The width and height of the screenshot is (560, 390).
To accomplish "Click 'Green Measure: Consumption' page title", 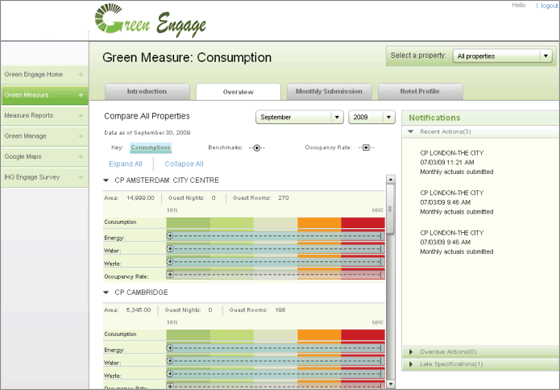I will 187,58.
